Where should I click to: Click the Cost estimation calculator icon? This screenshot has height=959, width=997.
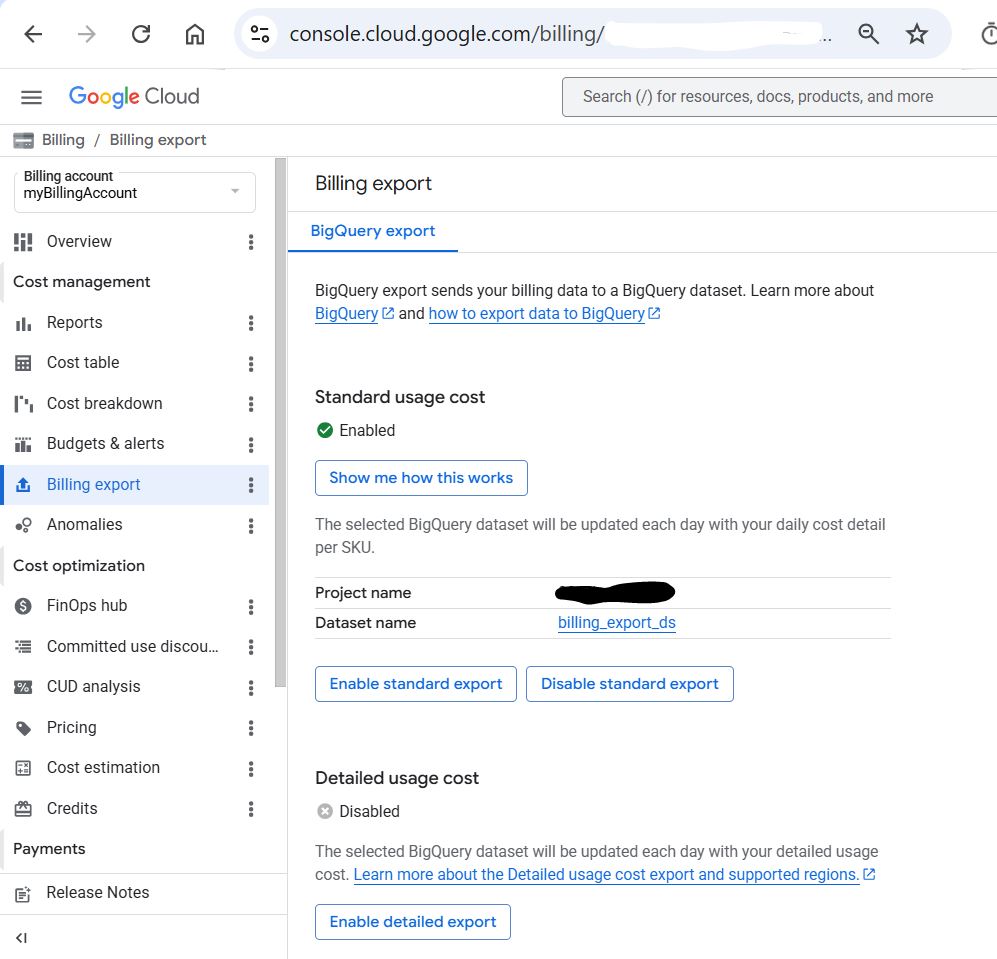(23, 768)
